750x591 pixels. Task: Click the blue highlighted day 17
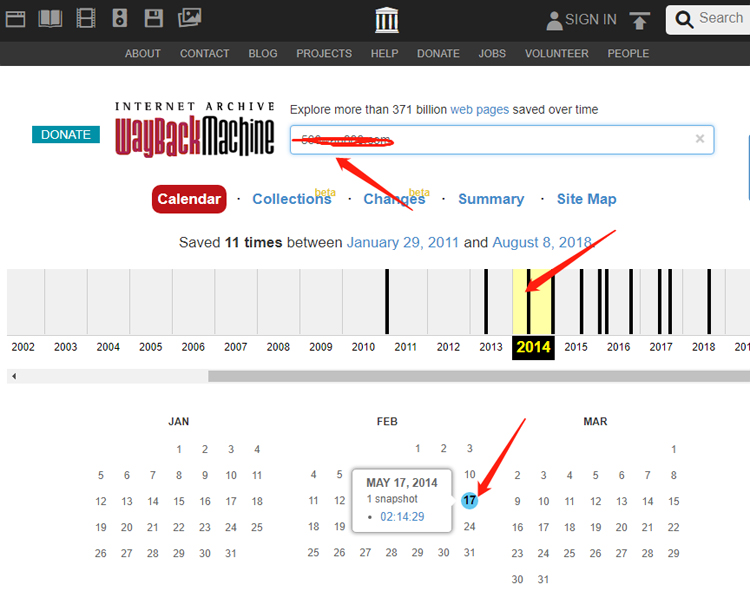tap(469, 501)
